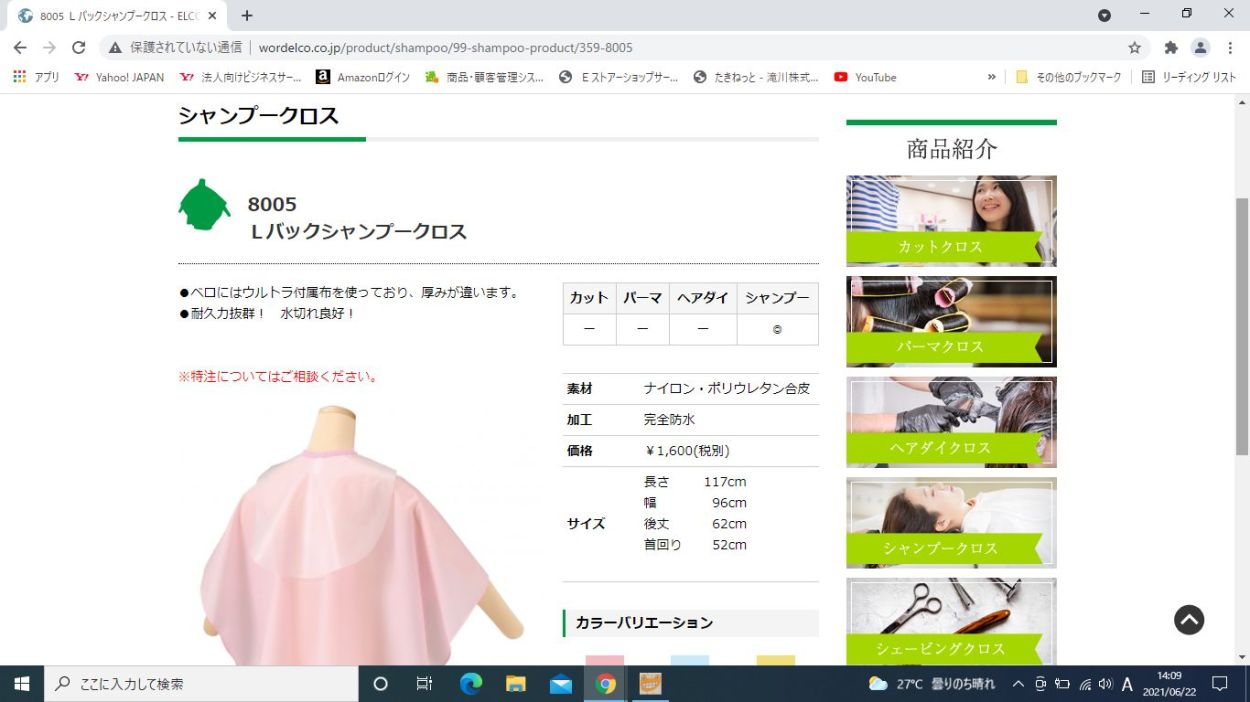Open Yahoo! JAPAN bookmark
This screenshot has width=1250, height=702.
pyautogui.click(x=119, y=77)
